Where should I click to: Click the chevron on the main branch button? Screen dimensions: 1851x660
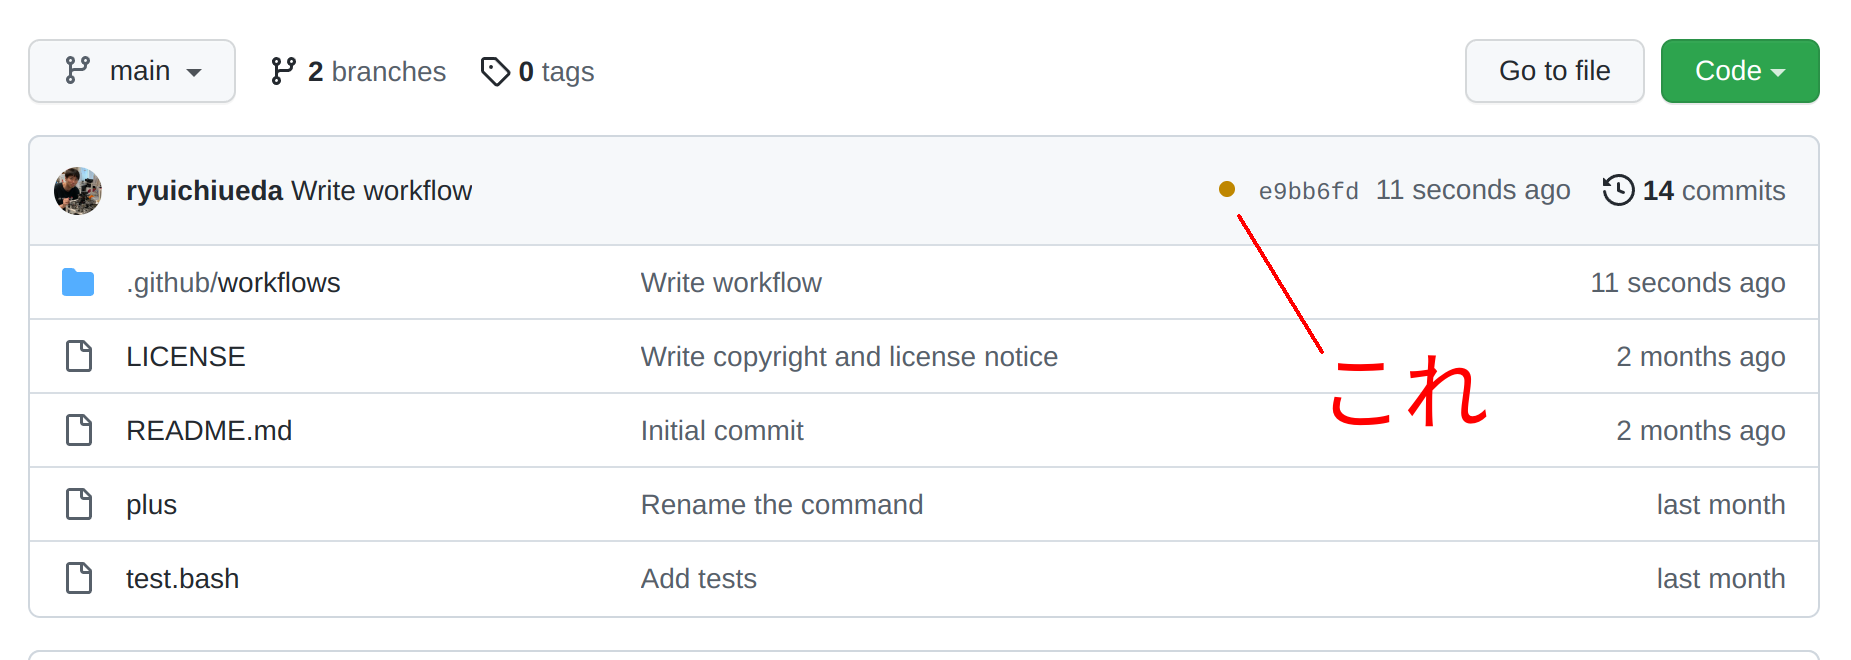192,71
